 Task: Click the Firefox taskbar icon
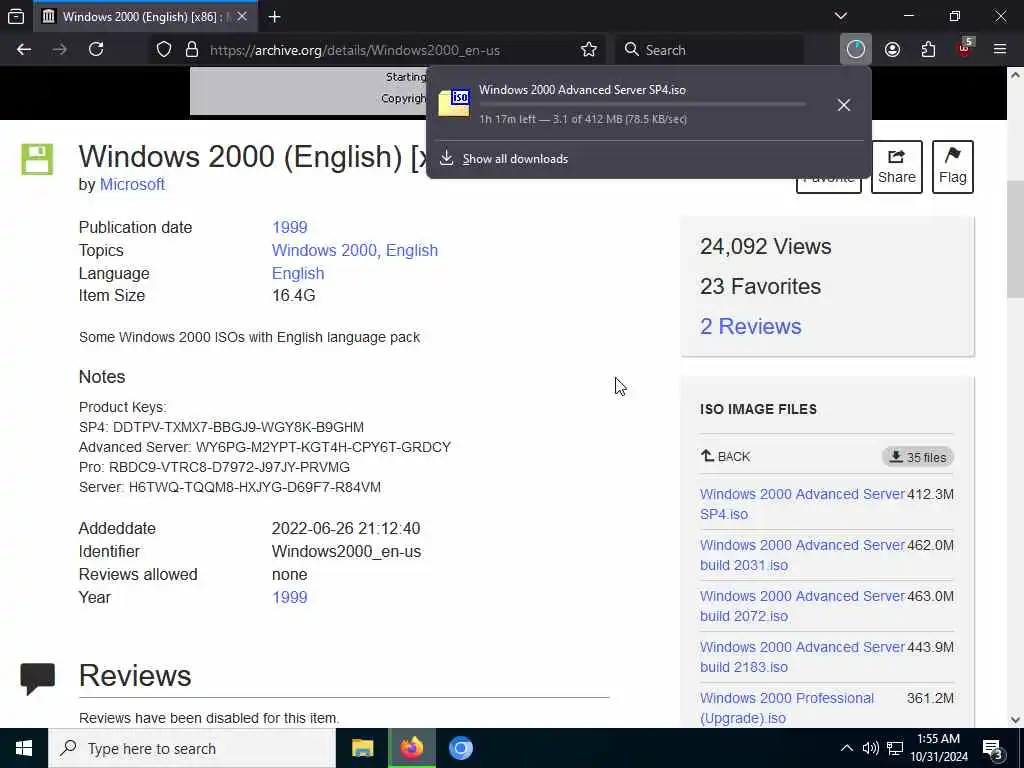tap(412, 748)
